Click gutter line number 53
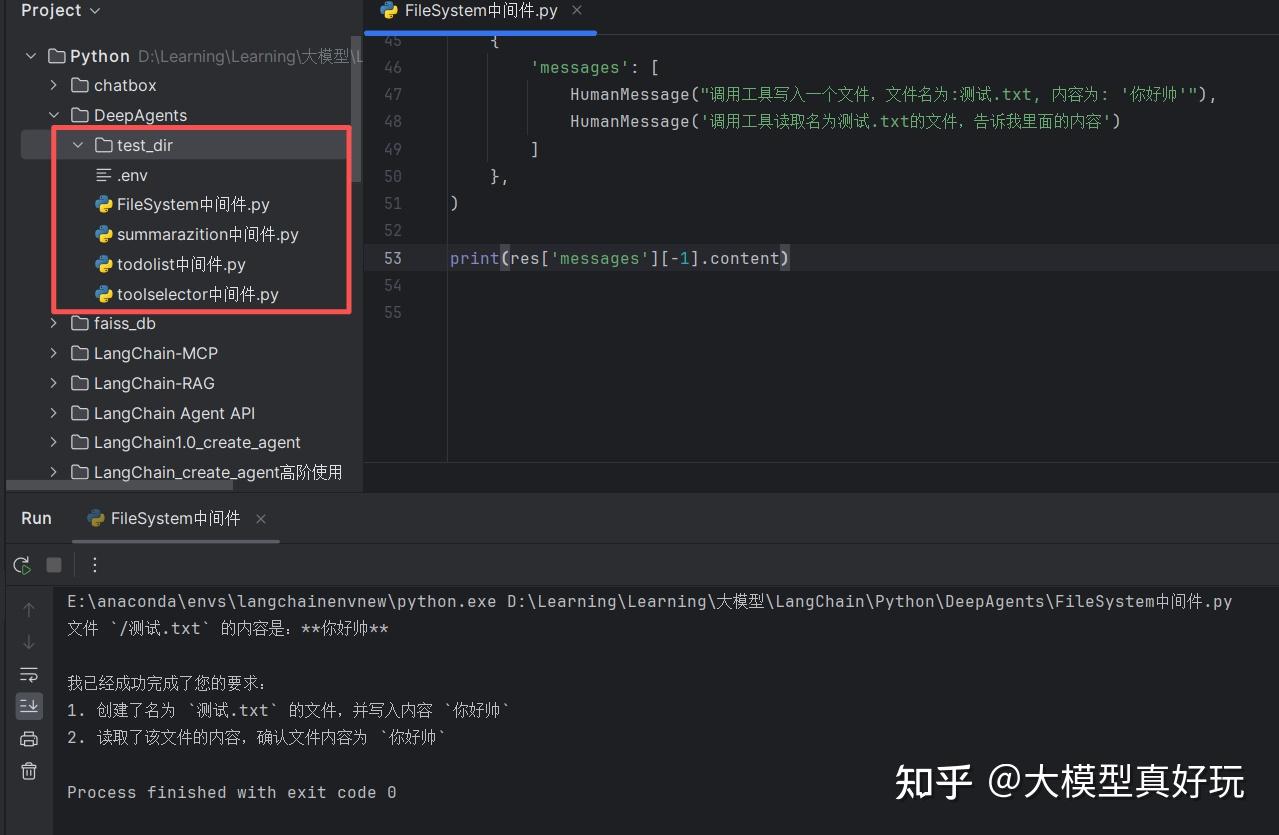 tap(392, 258)
